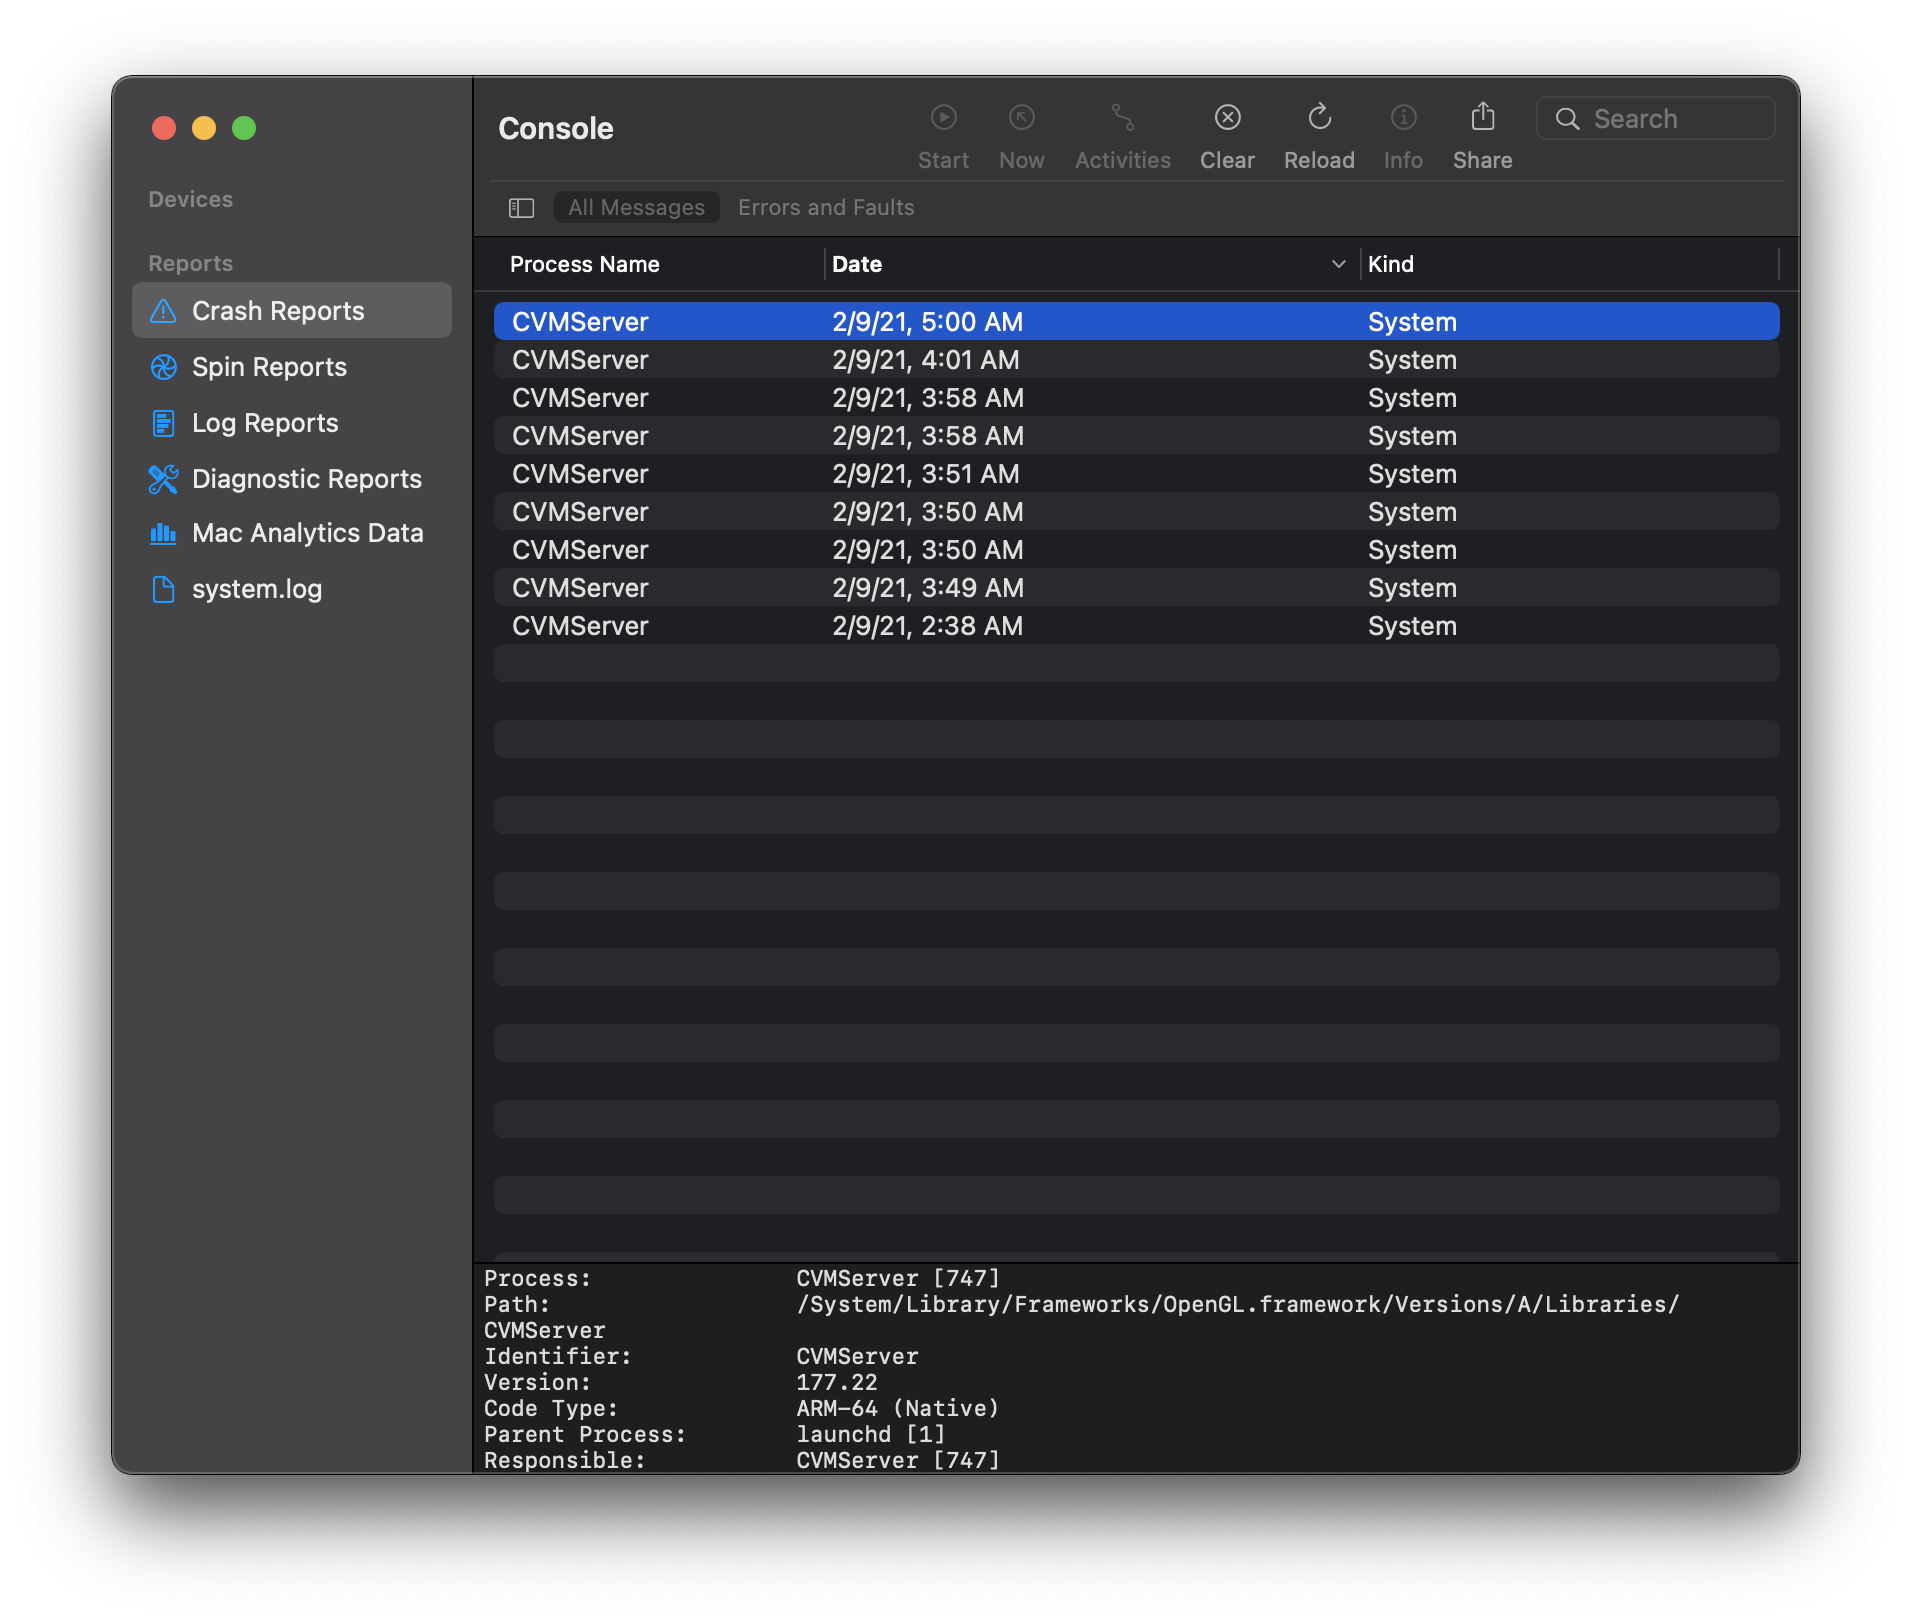1912x1622 pixels.
Task: Open Spin Reports in sidebar
Action: tap(292, 367)
